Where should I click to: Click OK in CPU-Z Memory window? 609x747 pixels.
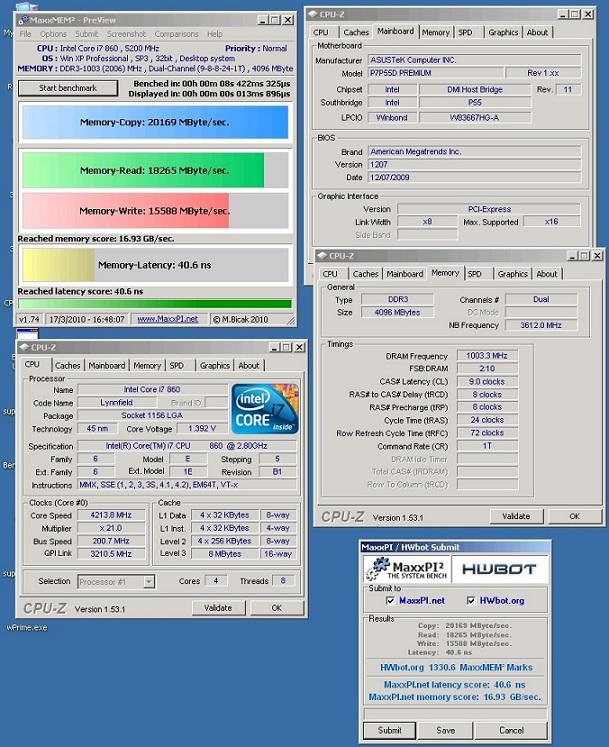click(x=575, y=516)
